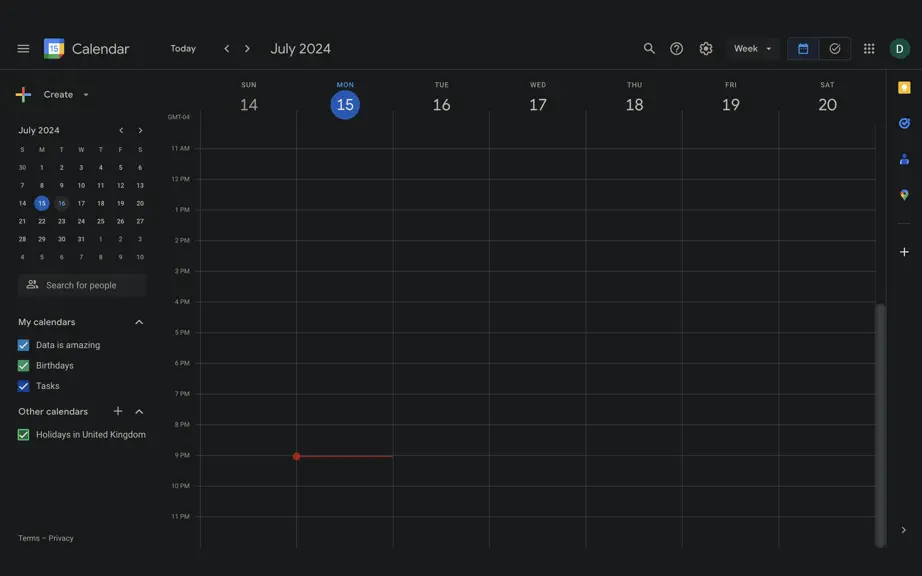The width and height of the screenshot is (922, 576).
Task: Select Monday 15 day header
Action: (x=345, y=105)
